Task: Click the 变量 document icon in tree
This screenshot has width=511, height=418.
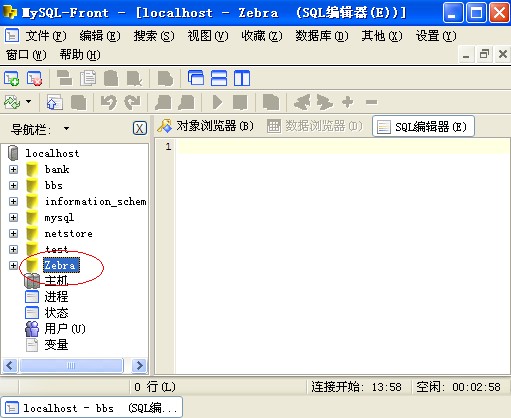Action: tap(32, 345)
